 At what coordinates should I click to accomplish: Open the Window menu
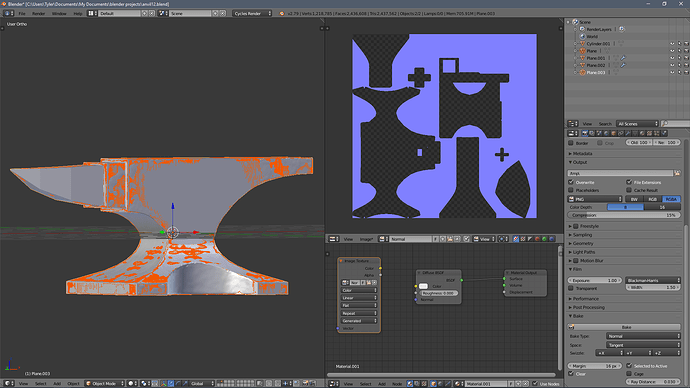tap(59, 13)
